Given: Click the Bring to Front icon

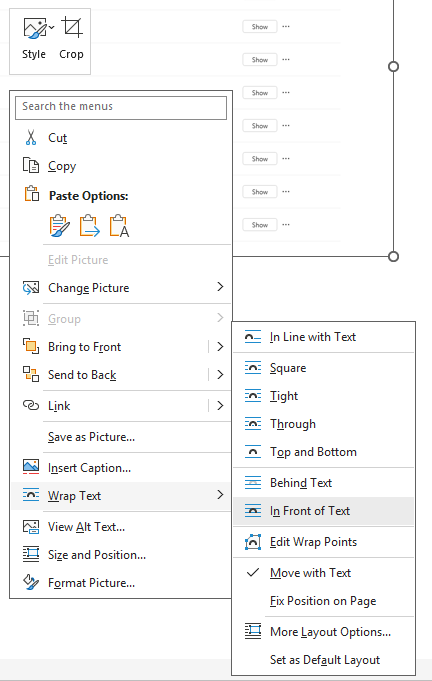Looking at the screenshot, I should pyautogui.click(x=31, y=346).
